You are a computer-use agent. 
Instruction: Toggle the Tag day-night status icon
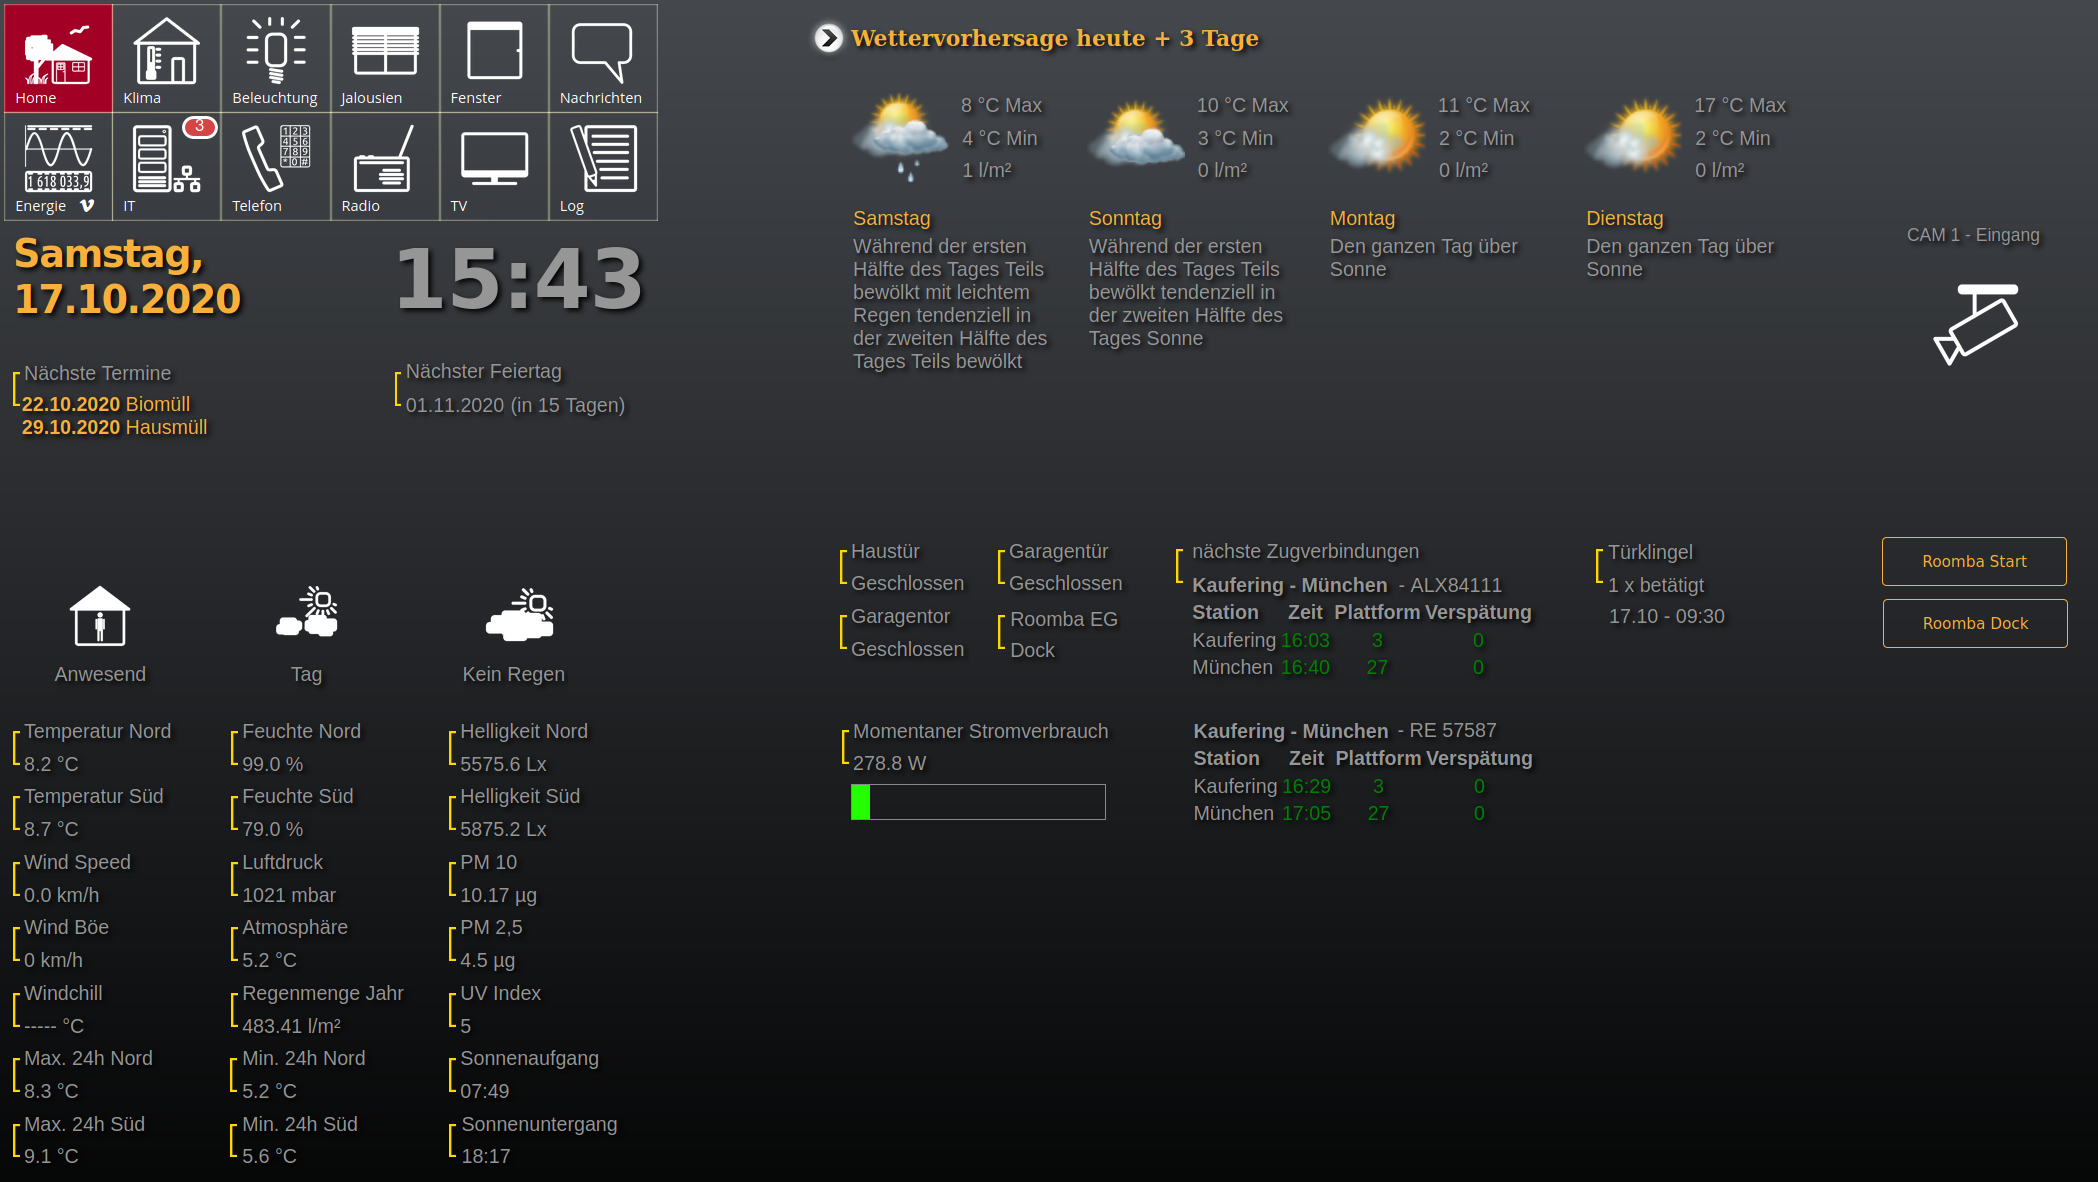307,614
